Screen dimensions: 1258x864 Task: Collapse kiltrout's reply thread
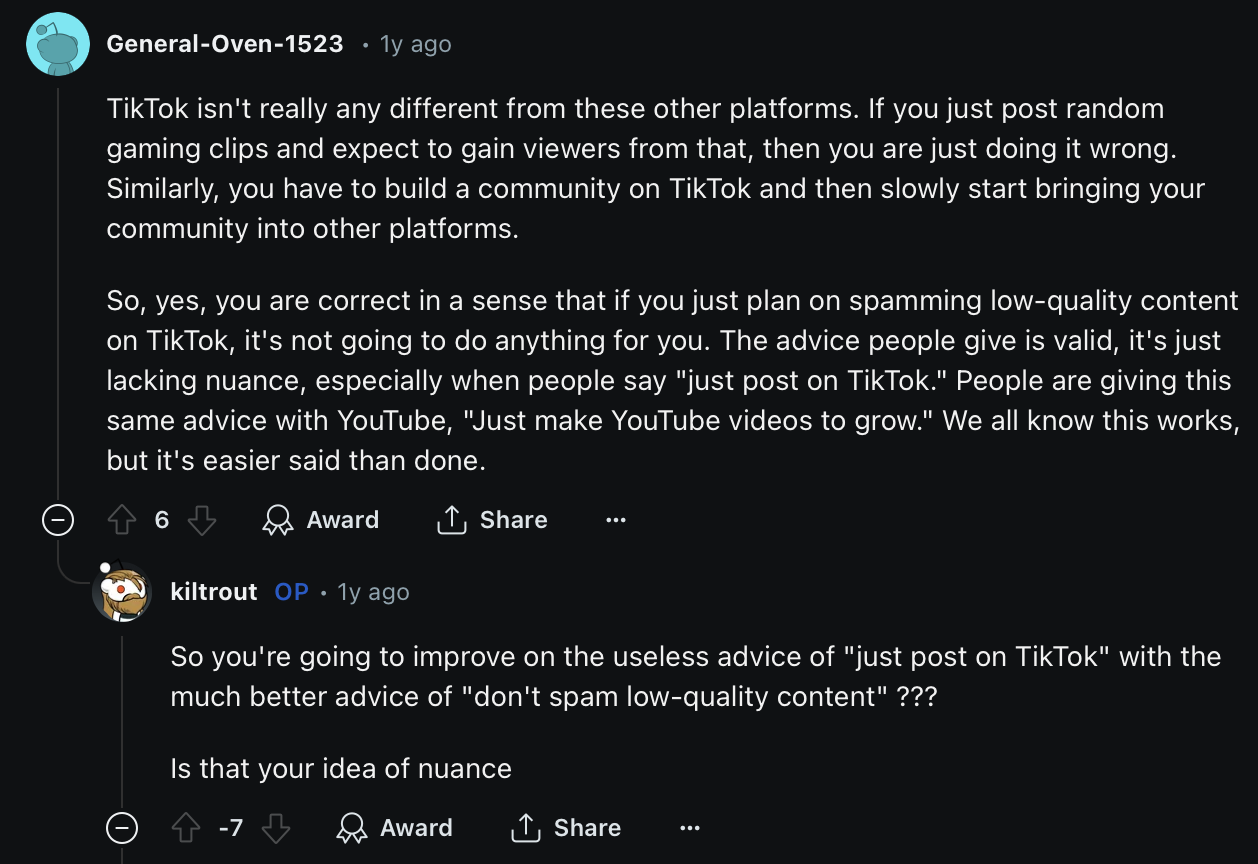(x=122, y=828)
